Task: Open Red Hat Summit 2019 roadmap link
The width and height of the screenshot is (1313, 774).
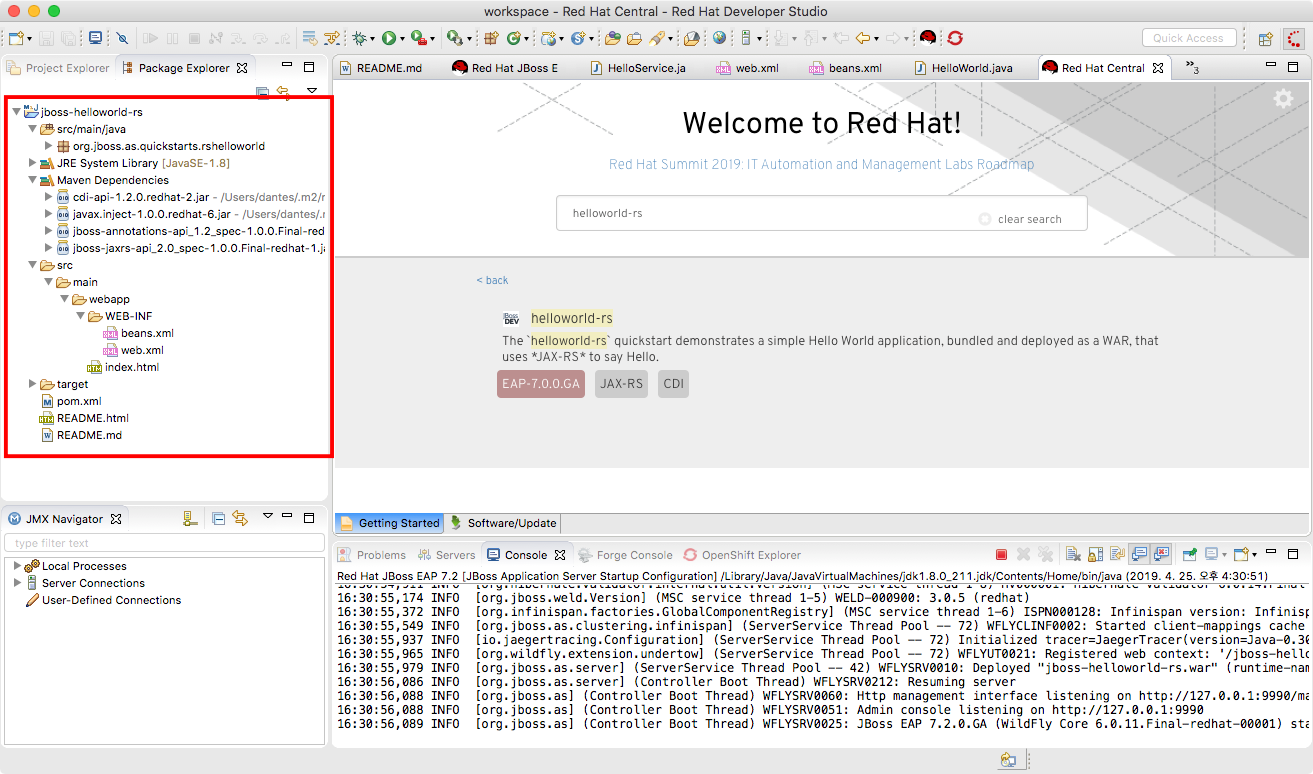Action: pos(821,164)
